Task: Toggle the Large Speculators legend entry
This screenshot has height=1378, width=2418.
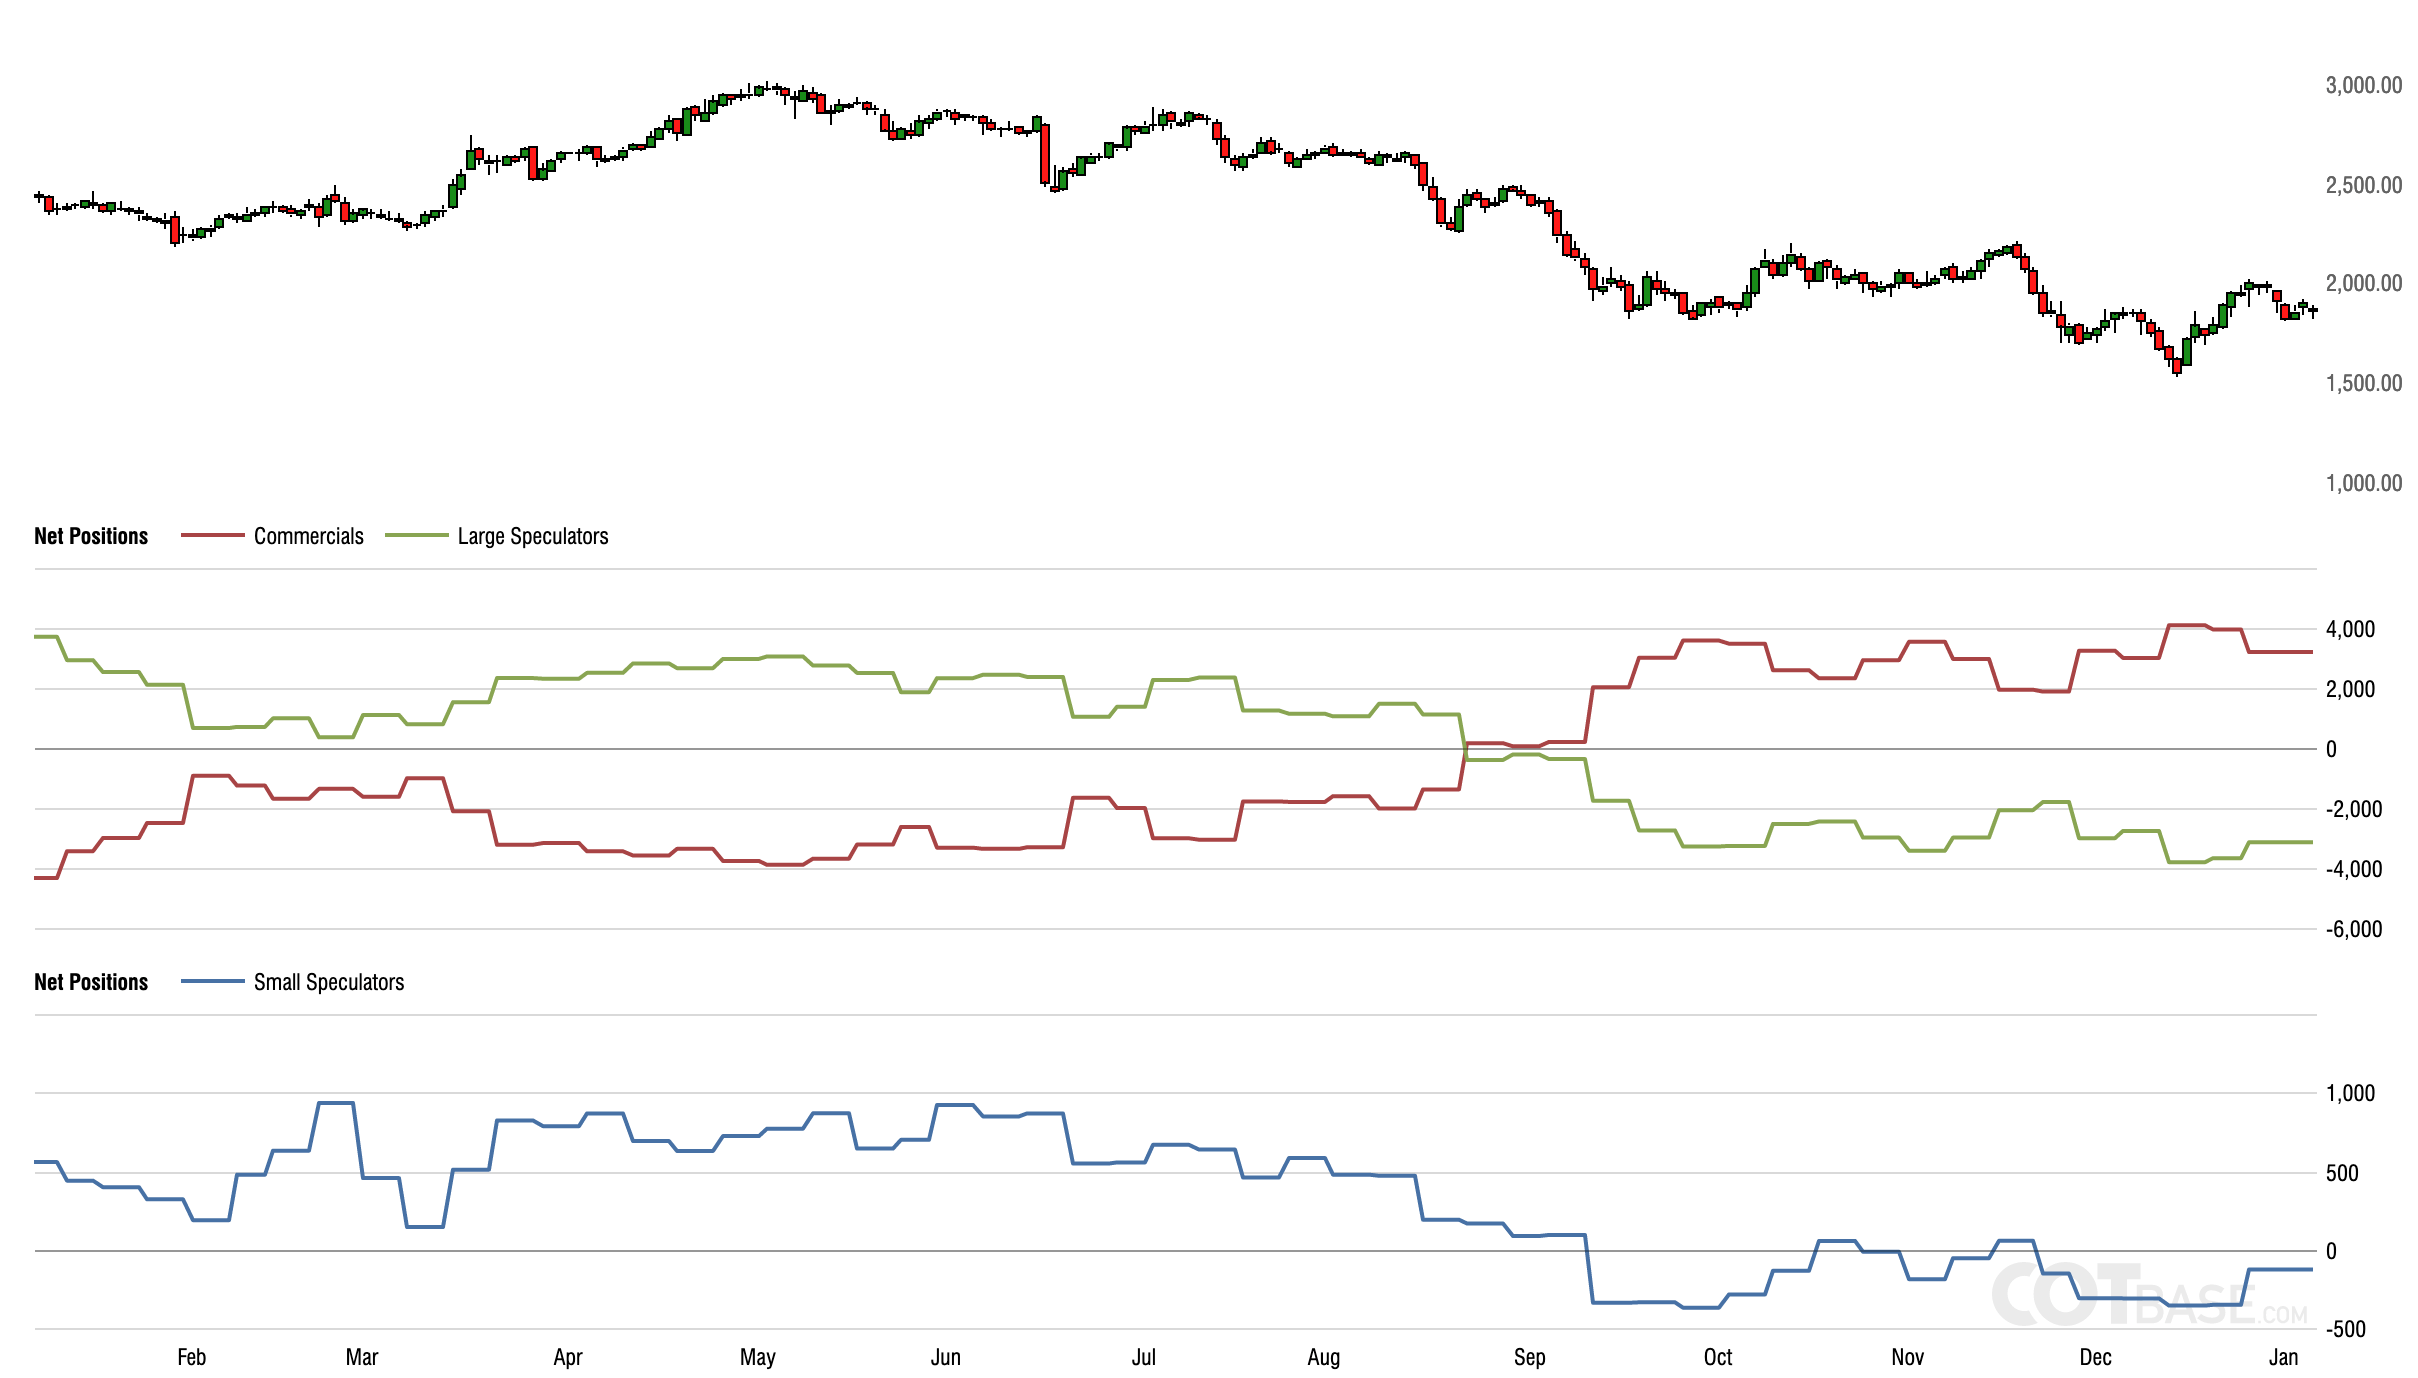Action: 497,536
